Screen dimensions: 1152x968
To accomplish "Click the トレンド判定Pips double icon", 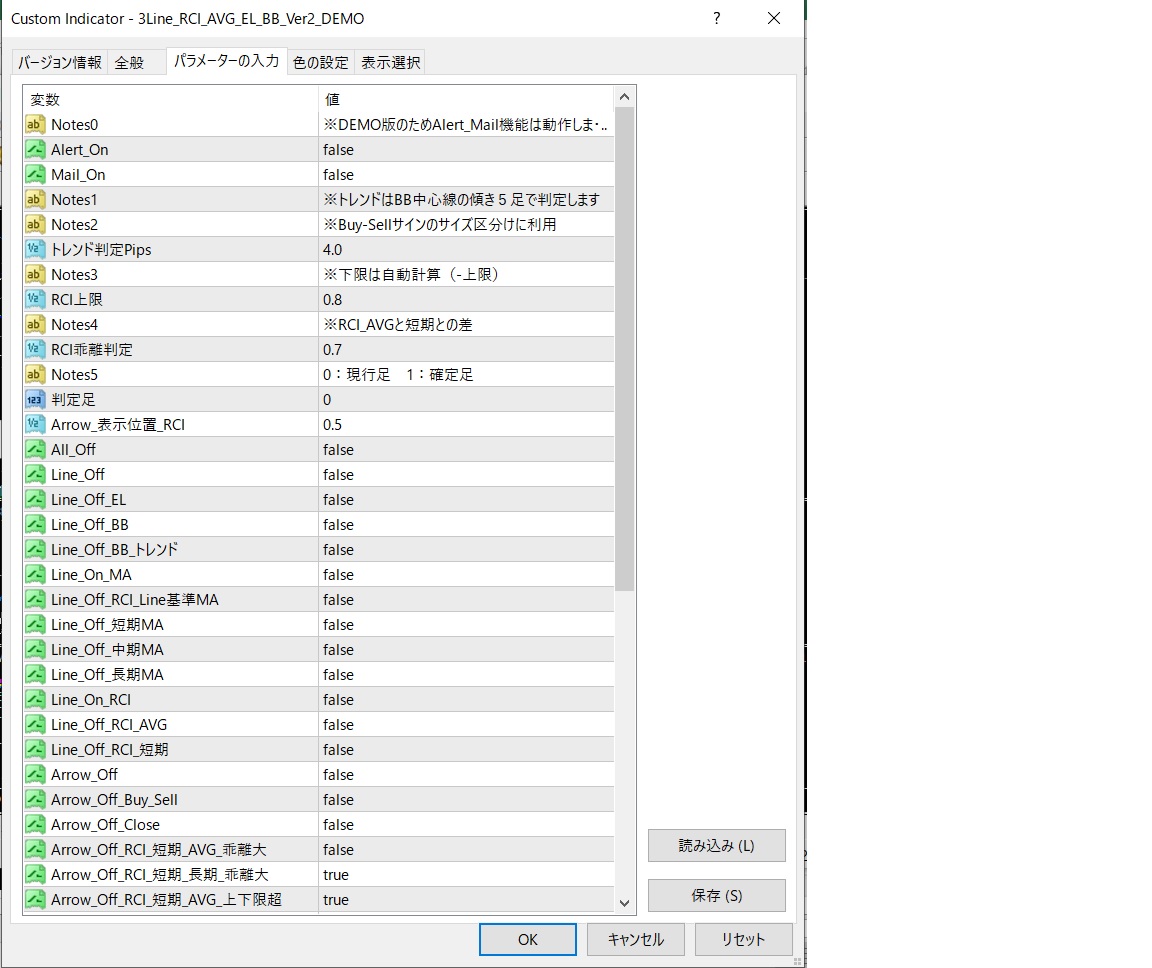I will [x=35, y=249].
